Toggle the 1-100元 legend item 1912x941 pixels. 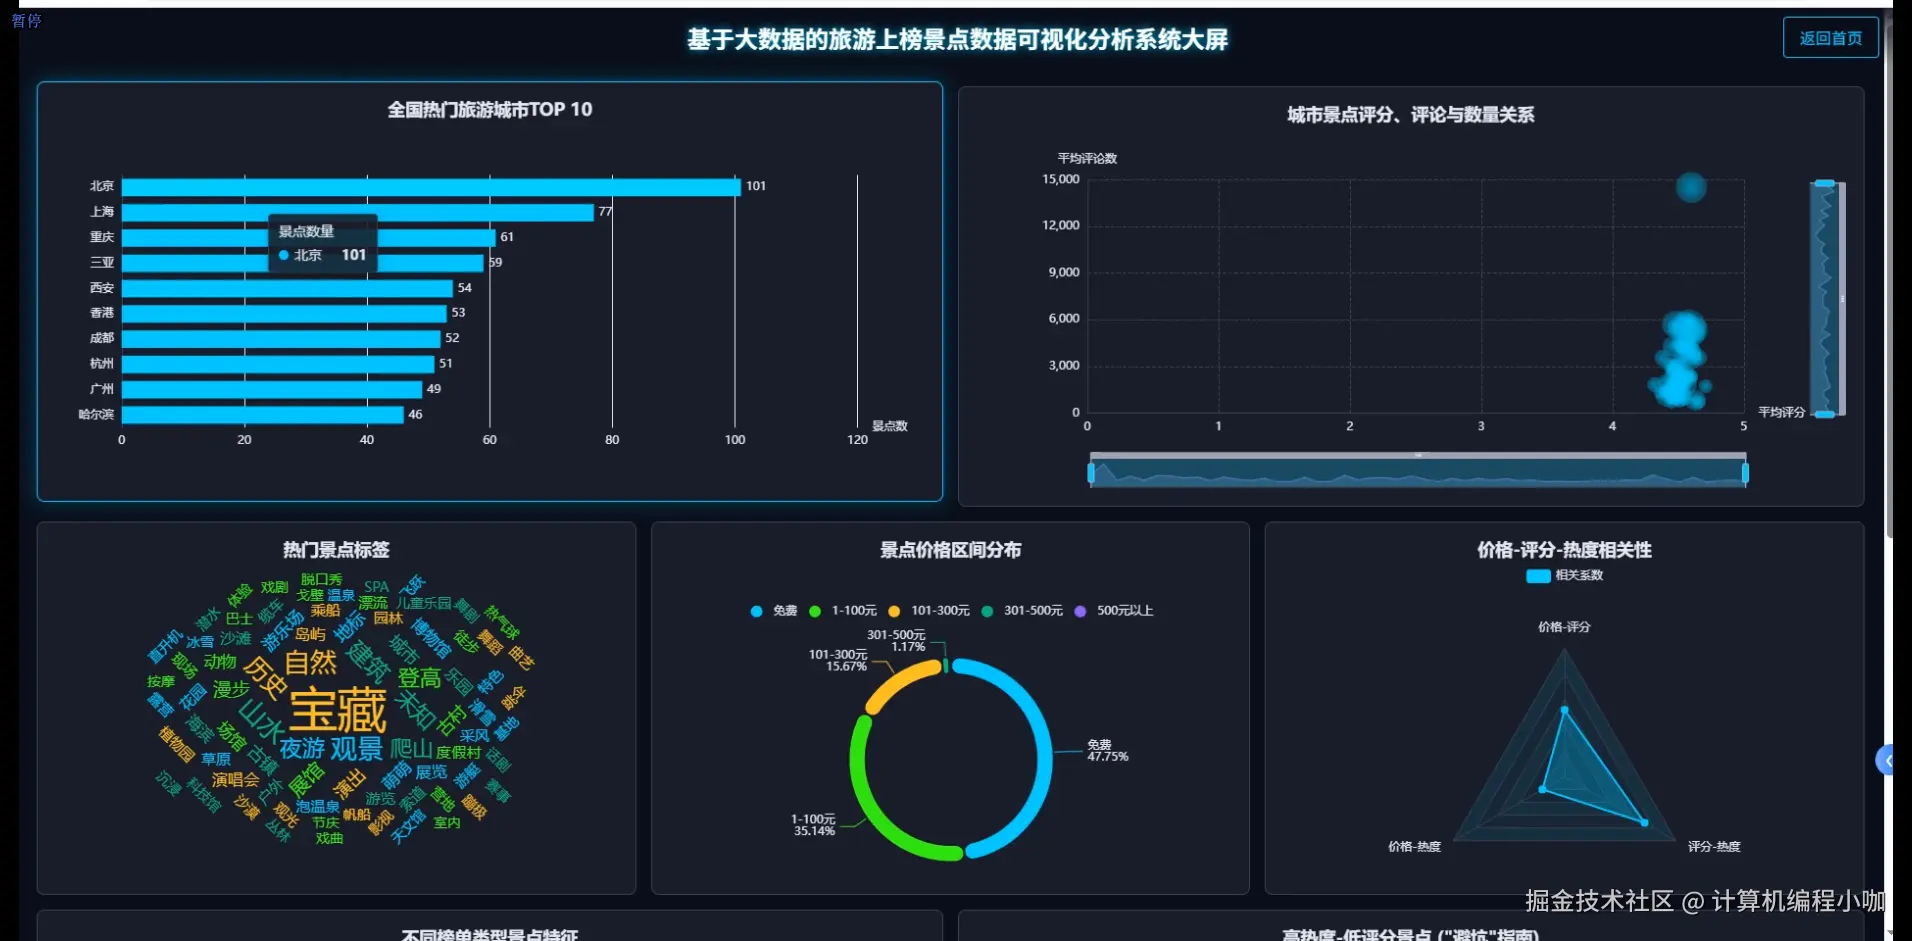842,611
